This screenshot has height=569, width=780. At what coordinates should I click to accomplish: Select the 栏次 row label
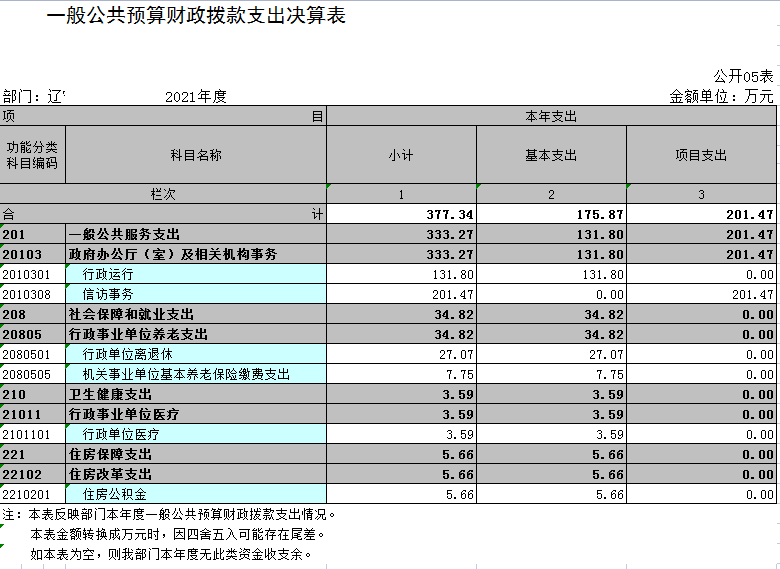coord(163,194)
